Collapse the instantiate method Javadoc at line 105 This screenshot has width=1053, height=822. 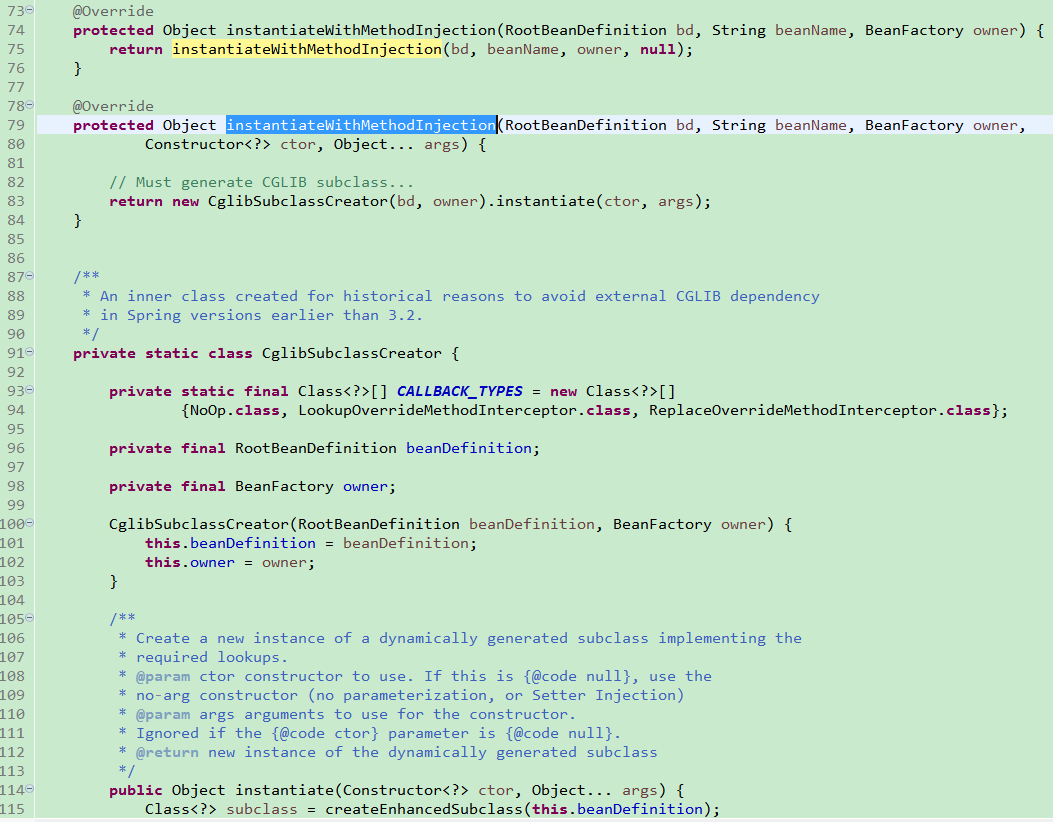point(27,618)
